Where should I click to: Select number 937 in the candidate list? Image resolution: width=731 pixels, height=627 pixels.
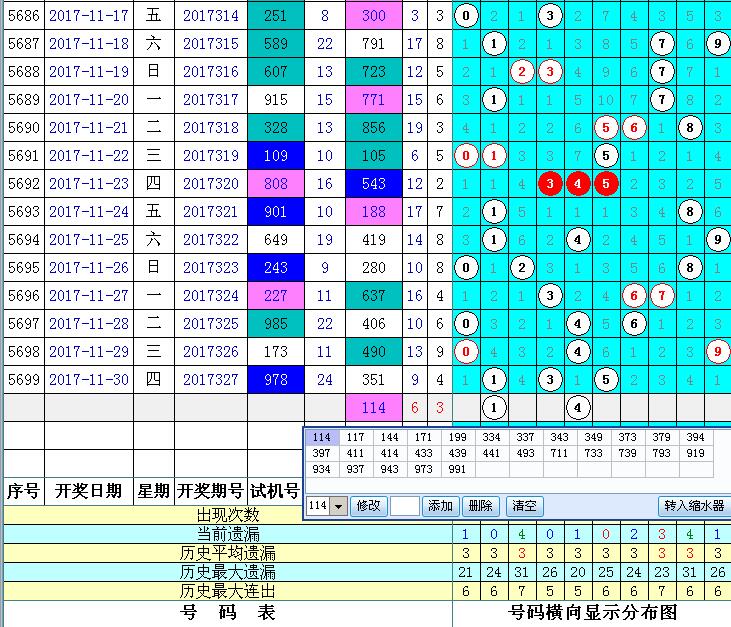click(x=356, y=469)
